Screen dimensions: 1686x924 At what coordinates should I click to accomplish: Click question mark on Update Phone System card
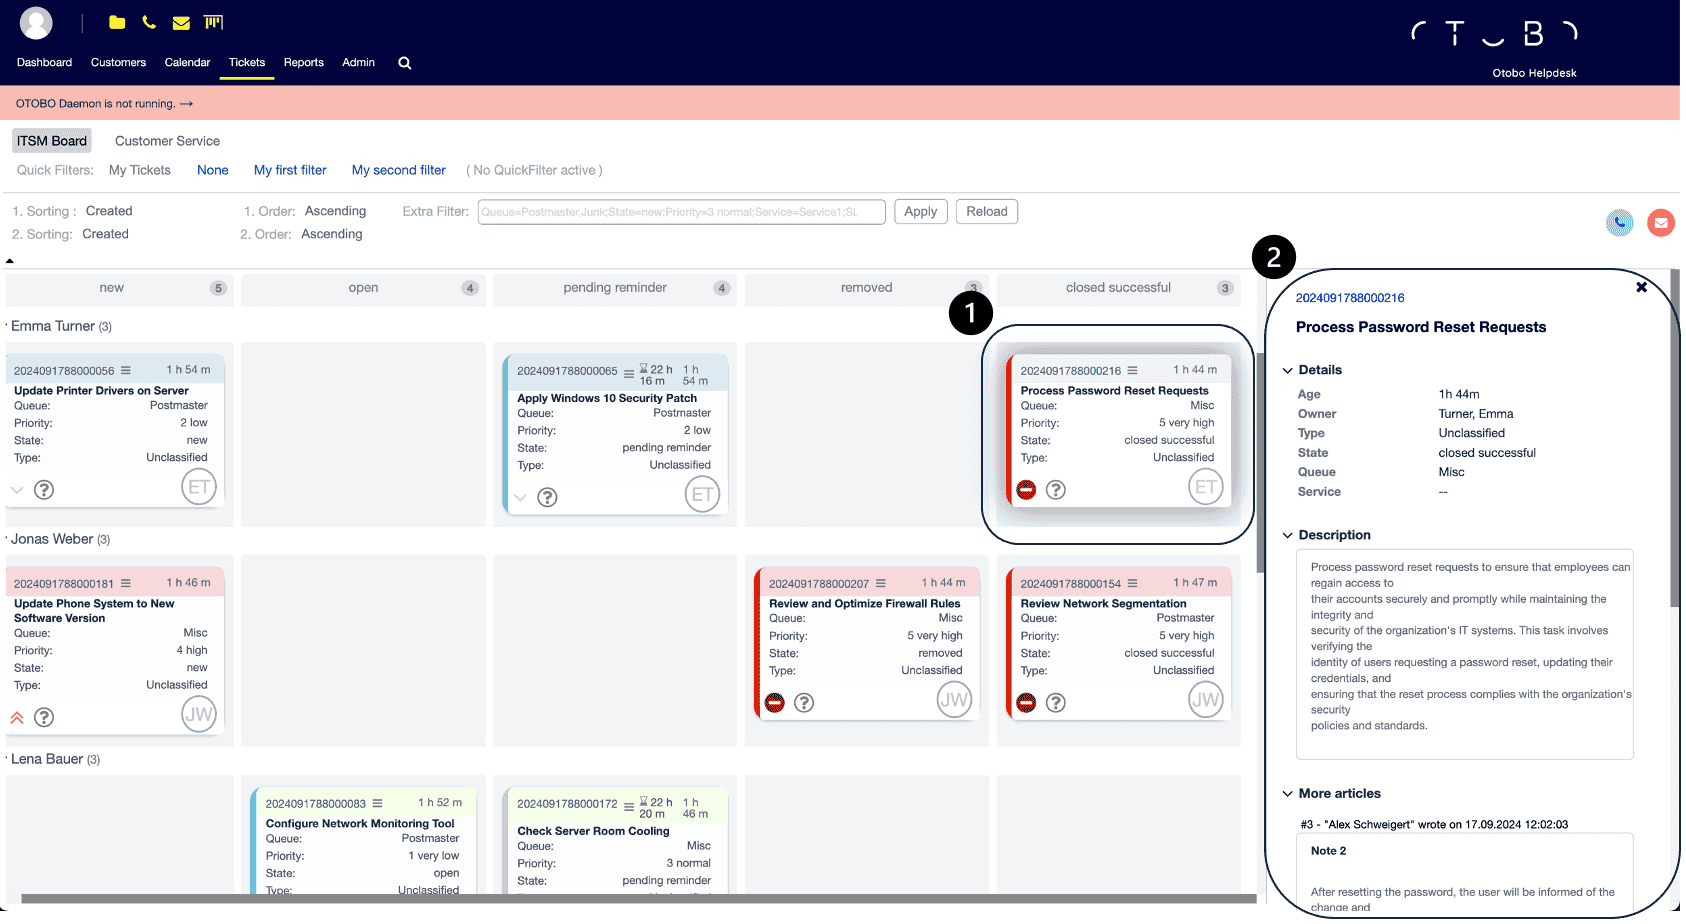(x=44, y=717)
